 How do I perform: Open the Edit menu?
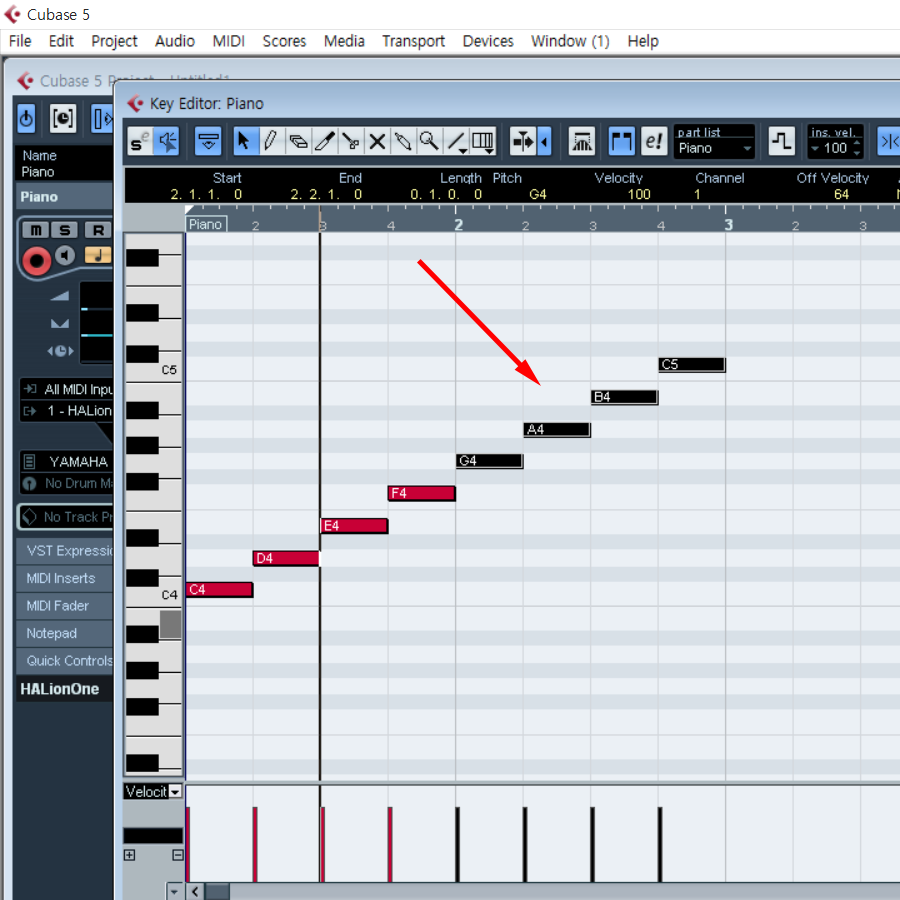(x=61, y=41)
